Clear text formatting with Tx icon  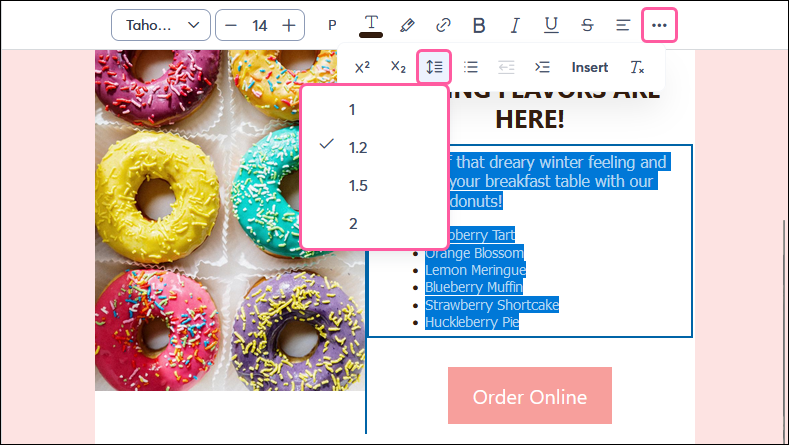[637, 67]
